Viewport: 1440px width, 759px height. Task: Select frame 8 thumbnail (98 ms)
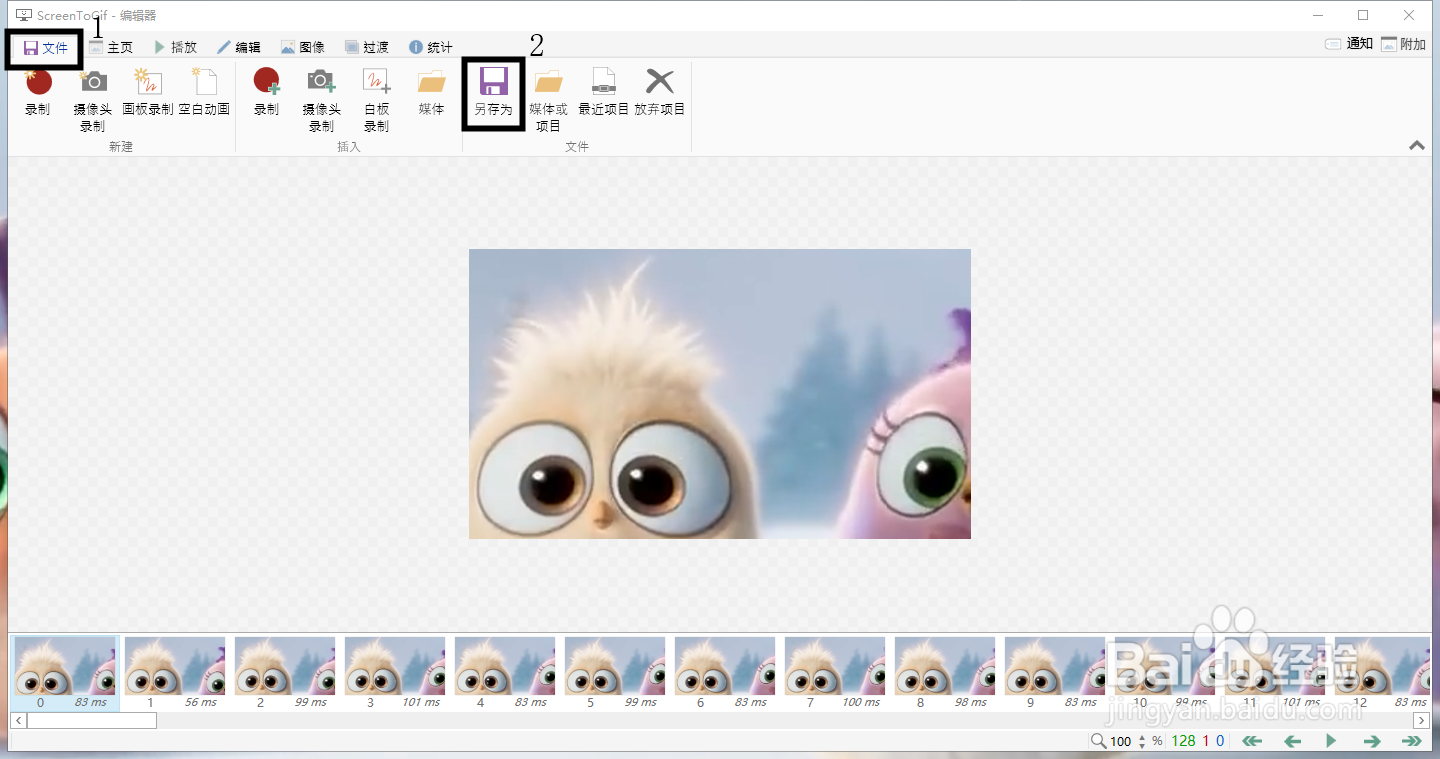pyautogui.click(x=945, y=673)
